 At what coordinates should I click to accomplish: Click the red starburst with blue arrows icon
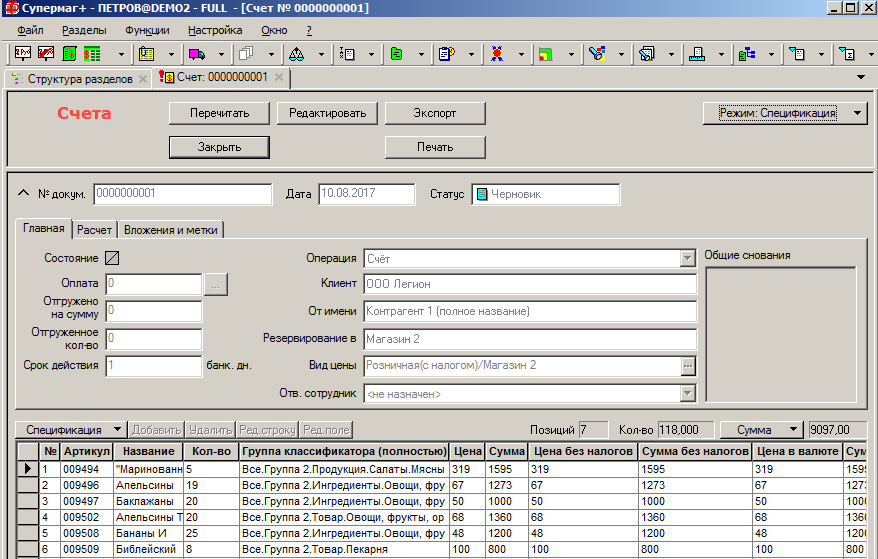point(497,54)
